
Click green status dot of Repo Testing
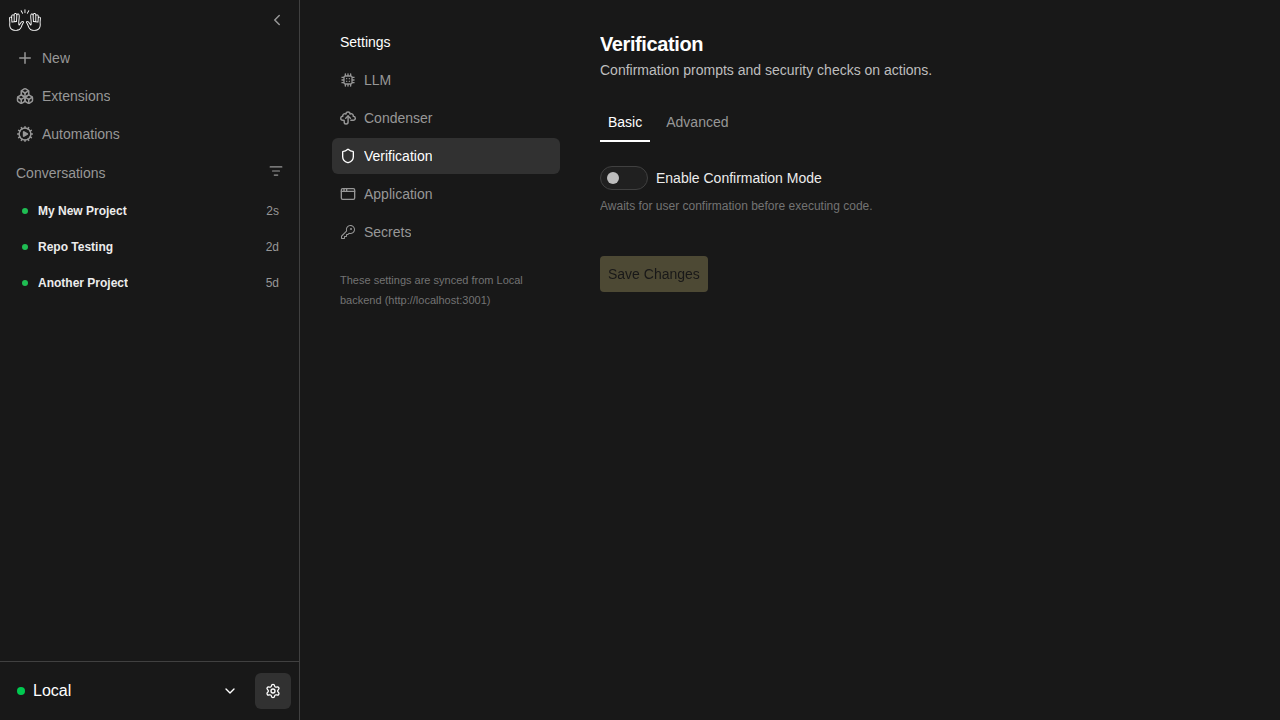[25, 247]
